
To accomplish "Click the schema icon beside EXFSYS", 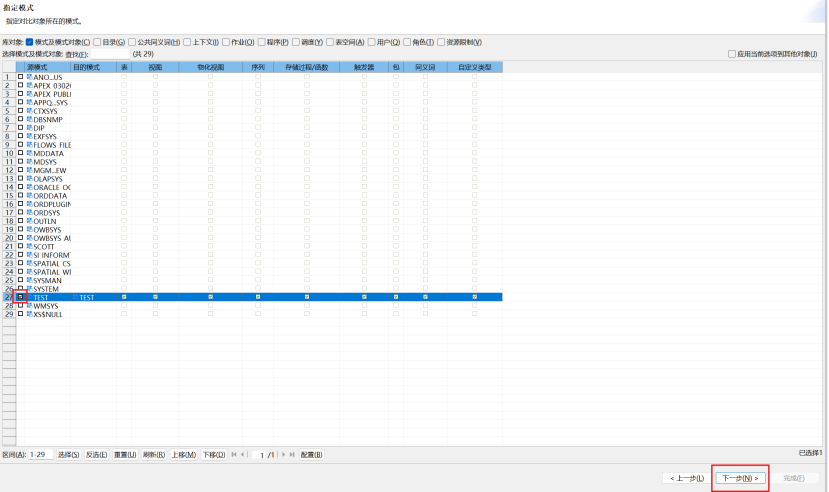I will pyautogui.click(x=30, y=136).
